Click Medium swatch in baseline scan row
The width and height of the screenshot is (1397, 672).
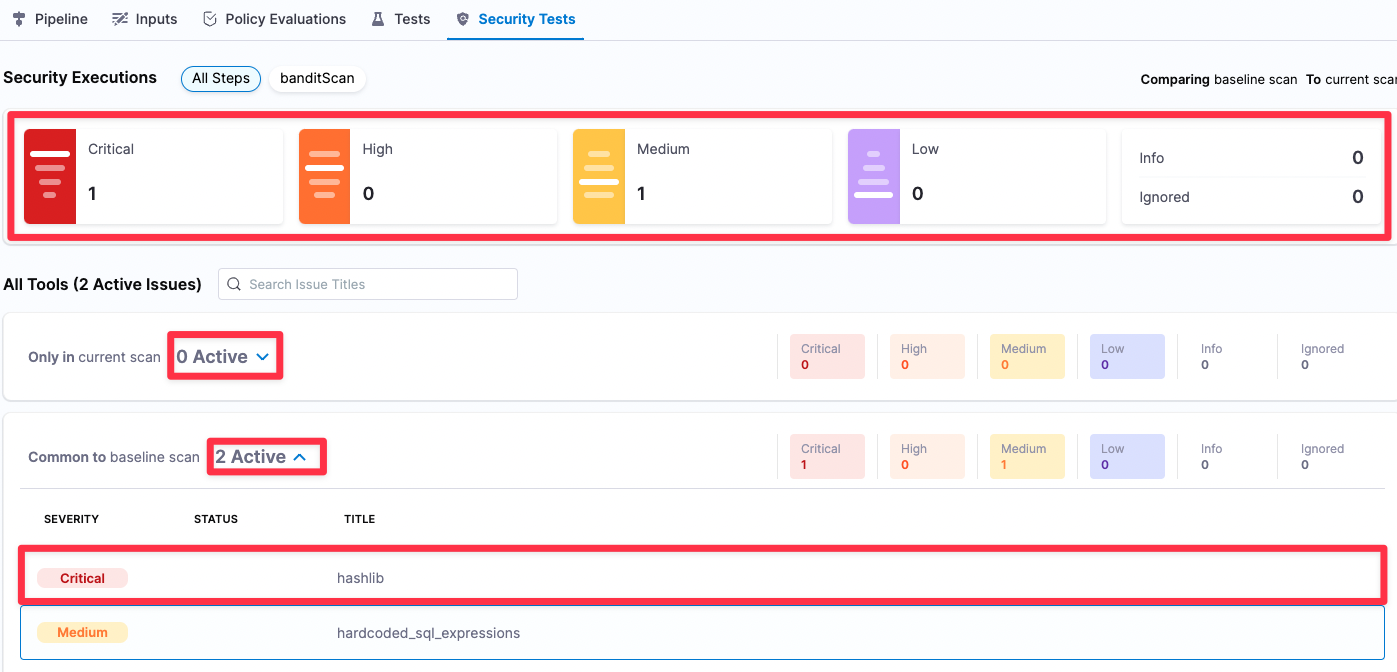coord(1027,457)
